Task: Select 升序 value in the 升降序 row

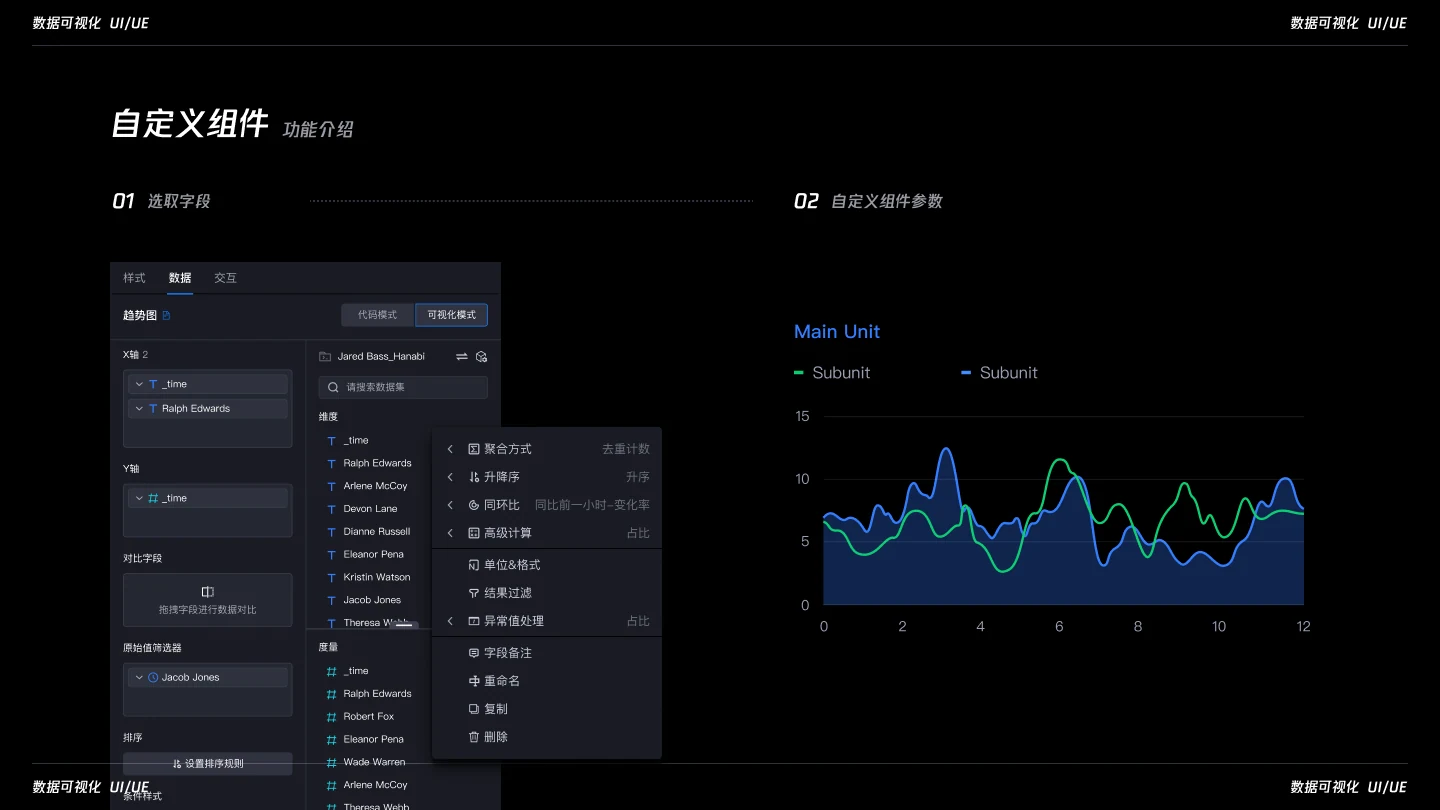Action: [x=638, y=477]
